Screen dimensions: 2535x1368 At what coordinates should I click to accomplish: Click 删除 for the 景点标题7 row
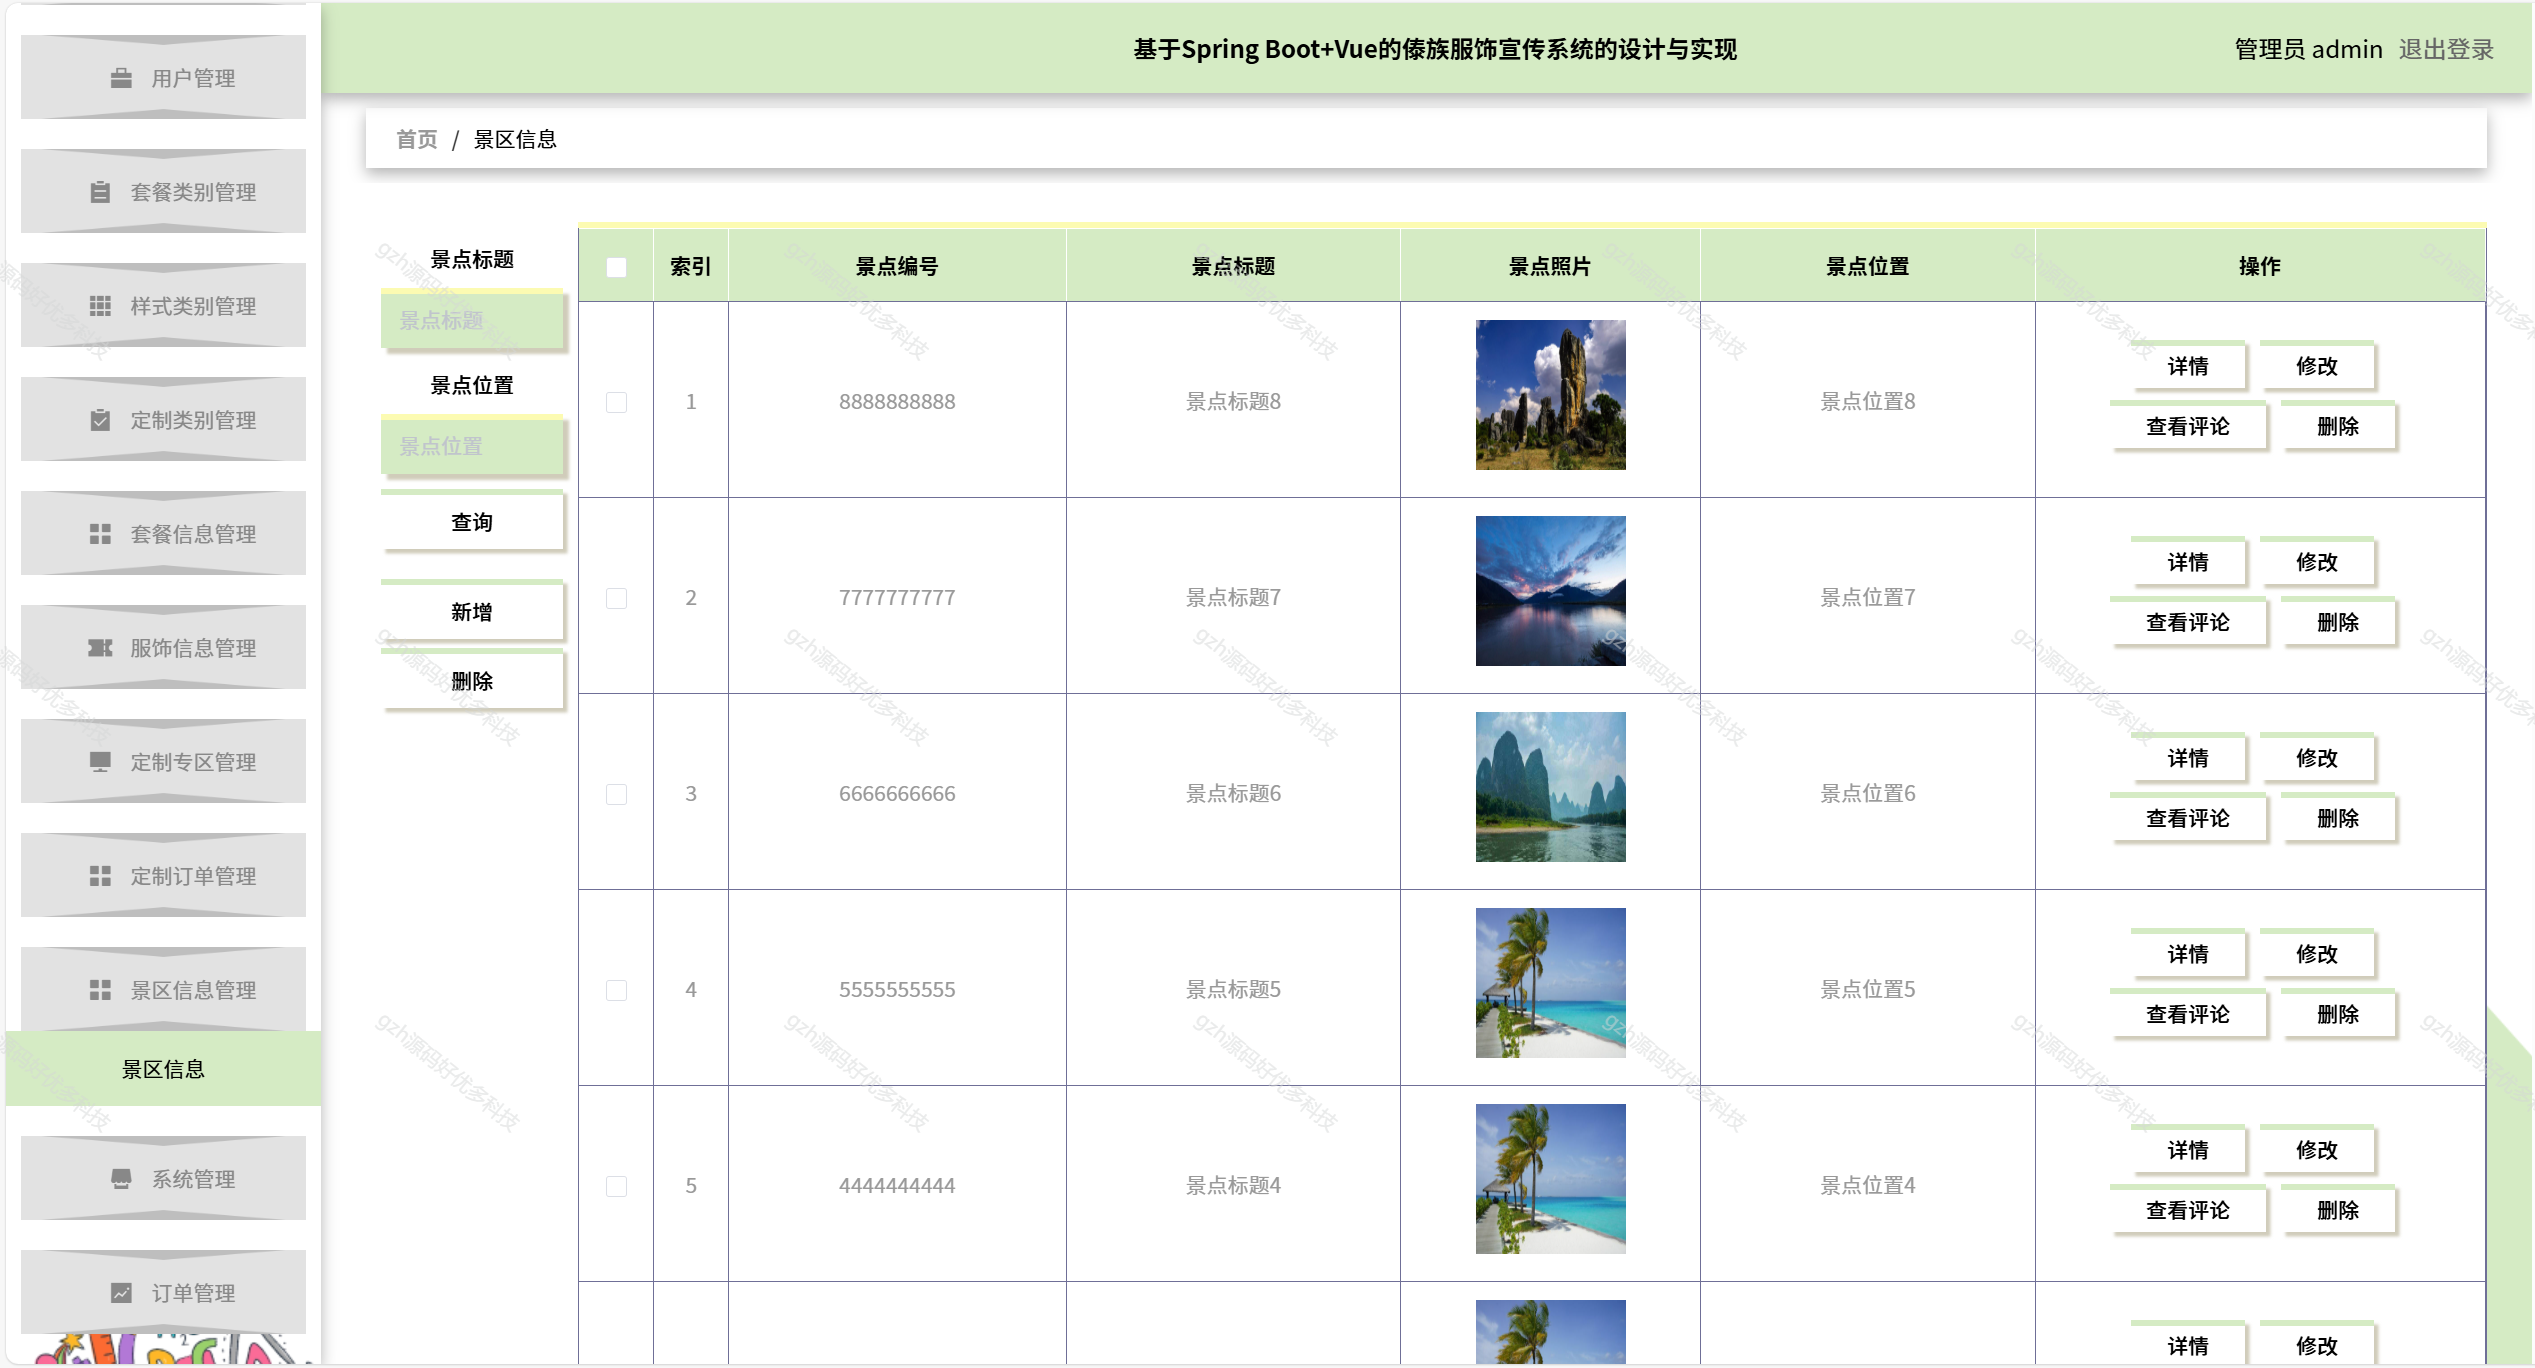click(x=2338, y=622)
